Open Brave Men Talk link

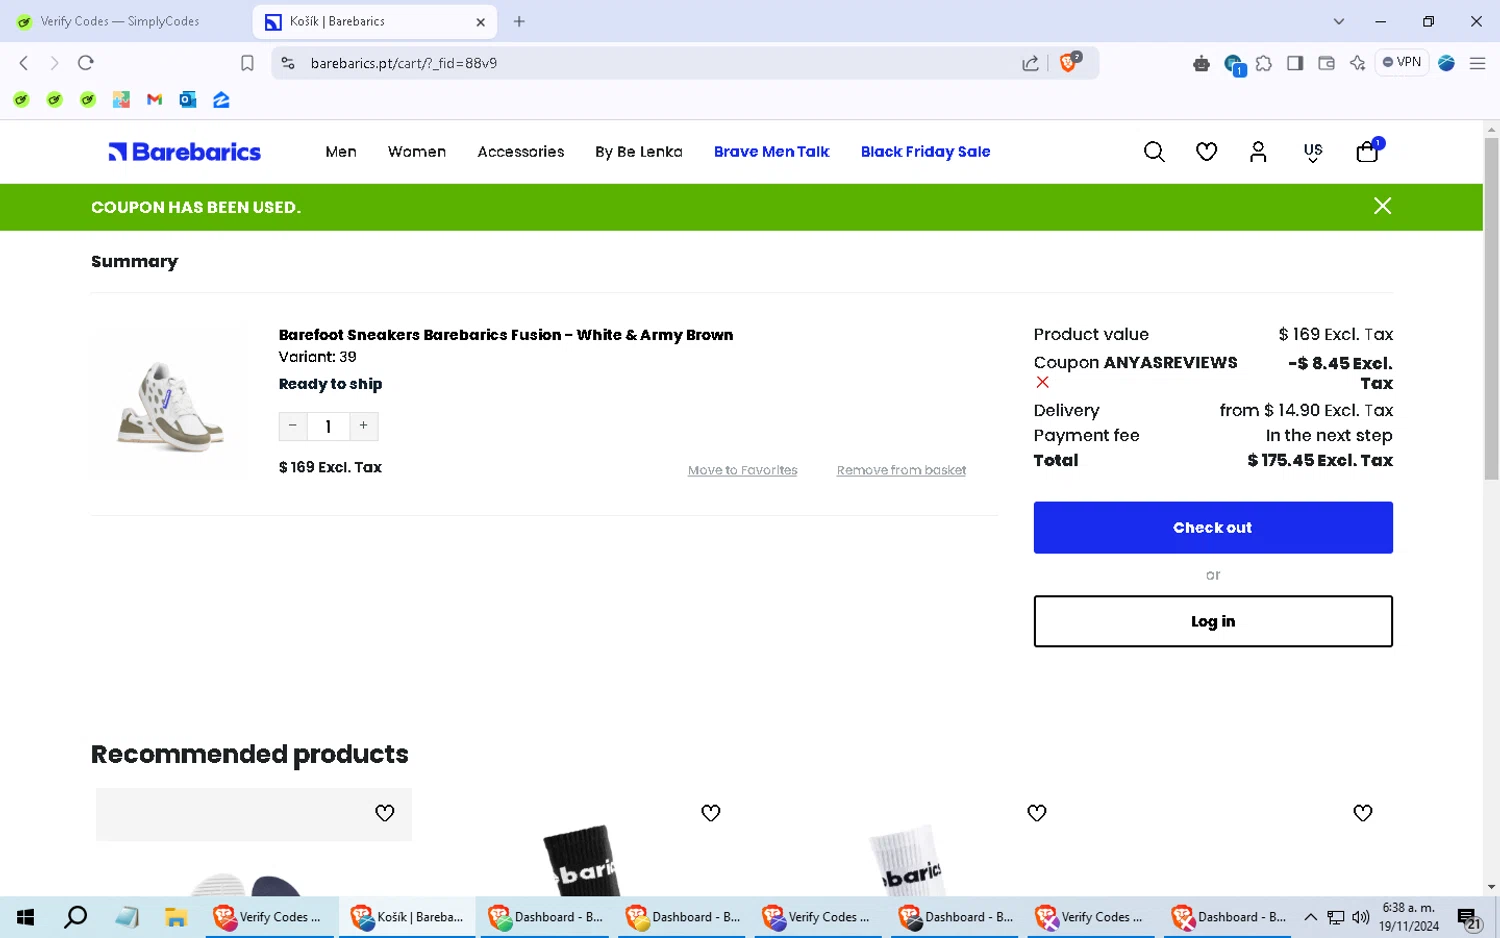click(x=772, y=152)
